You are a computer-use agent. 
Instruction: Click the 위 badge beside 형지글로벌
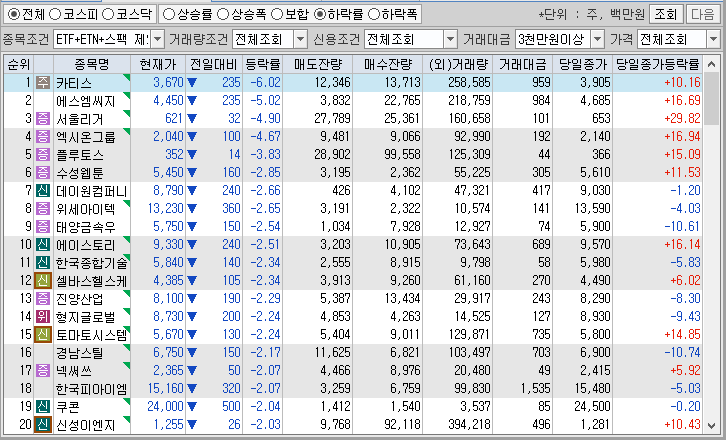click(x=43, y=316)
